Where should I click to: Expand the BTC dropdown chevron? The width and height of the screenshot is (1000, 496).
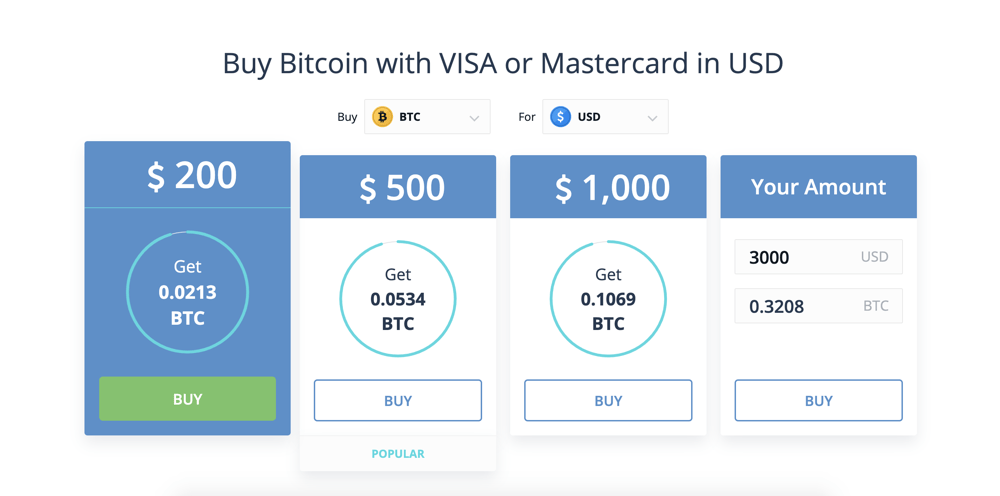pyautogui.click(x=474, y=118)
